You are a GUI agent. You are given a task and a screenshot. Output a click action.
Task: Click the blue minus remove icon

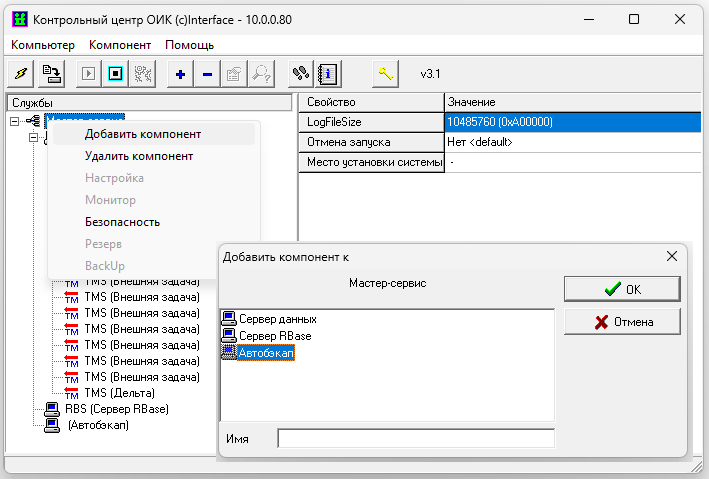[206, 73]
